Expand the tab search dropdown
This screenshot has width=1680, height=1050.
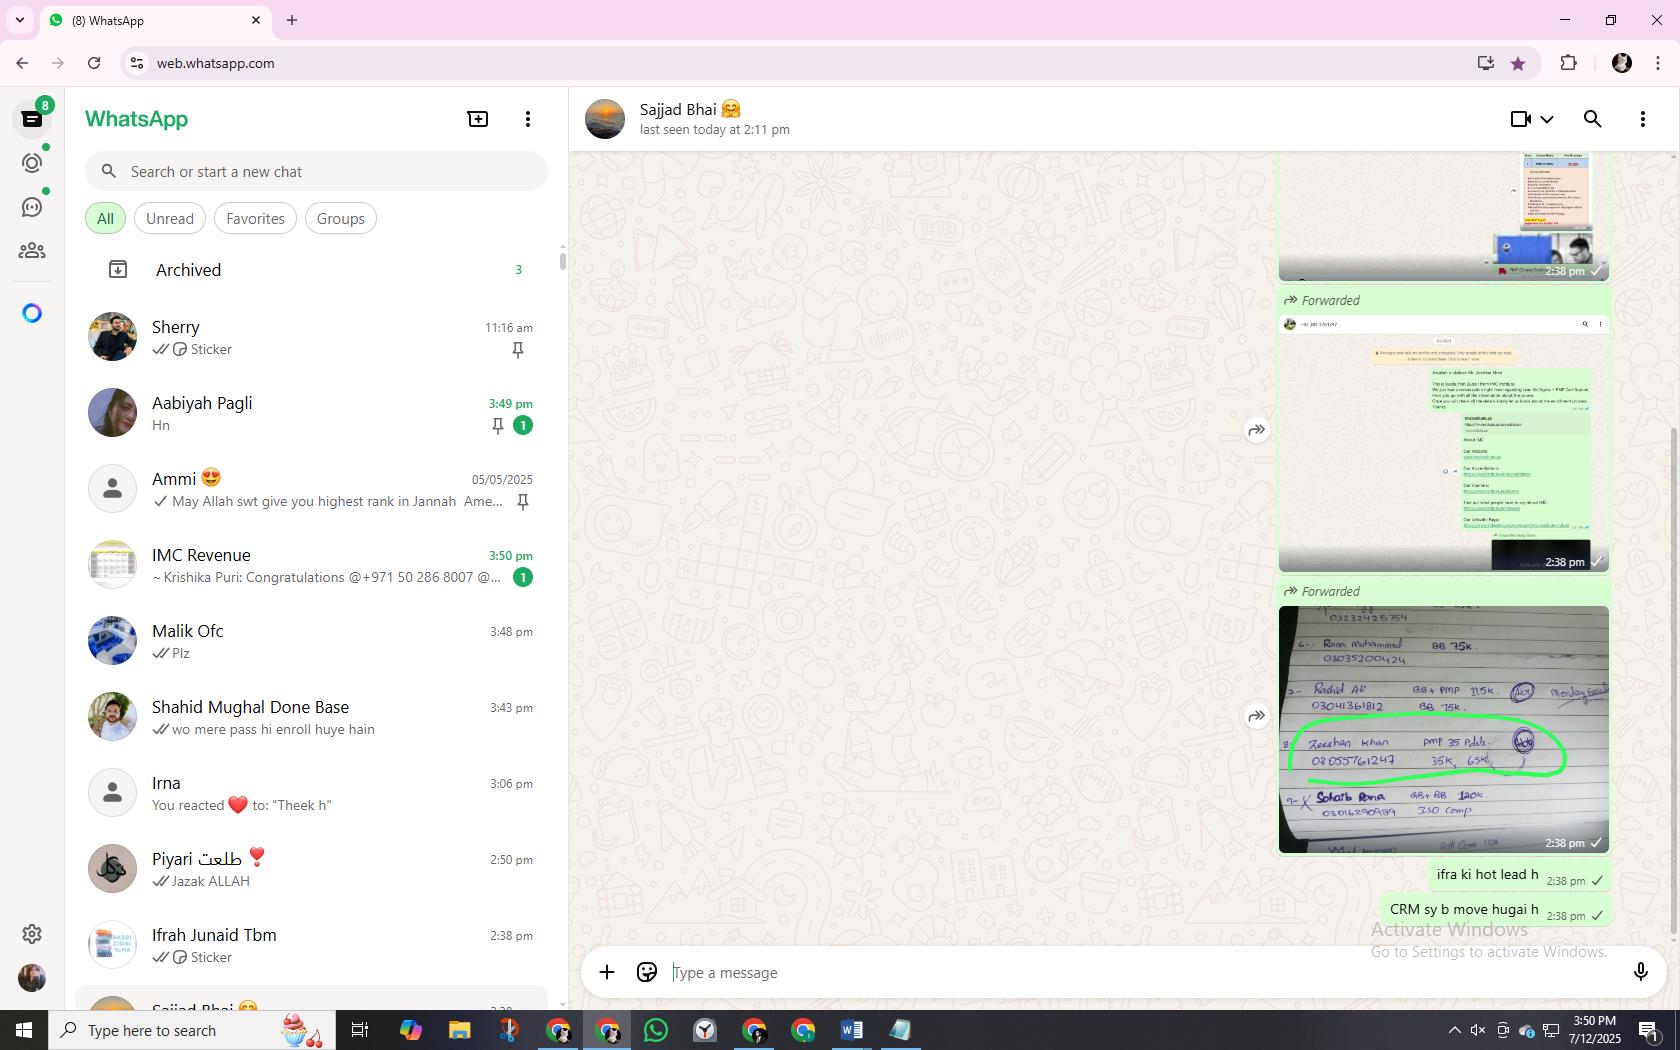point(19,20)
